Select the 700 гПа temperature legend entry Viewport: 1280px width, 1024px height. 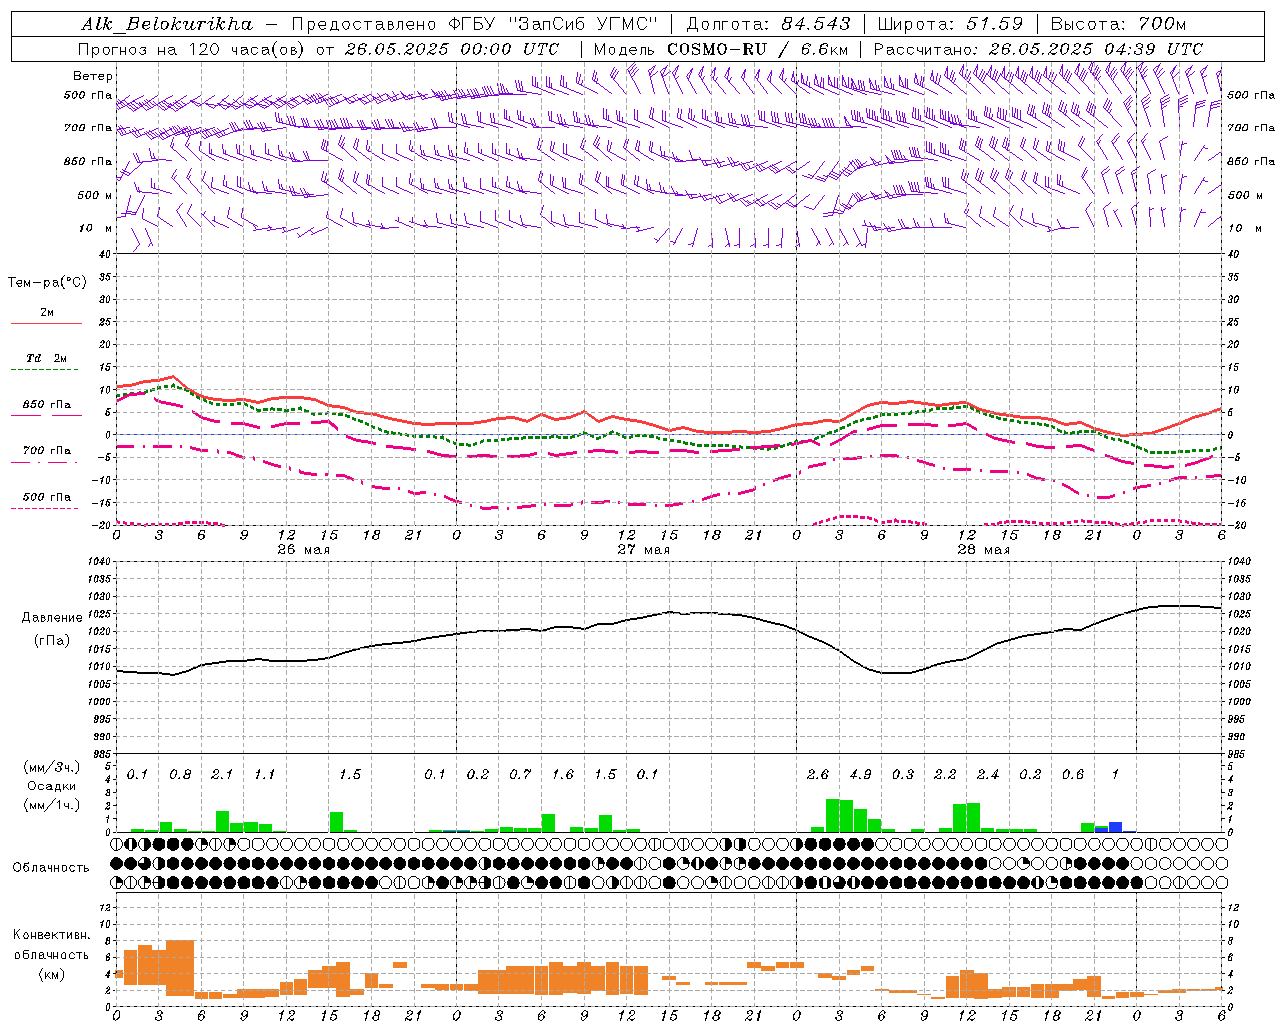[x=47, y=451]
